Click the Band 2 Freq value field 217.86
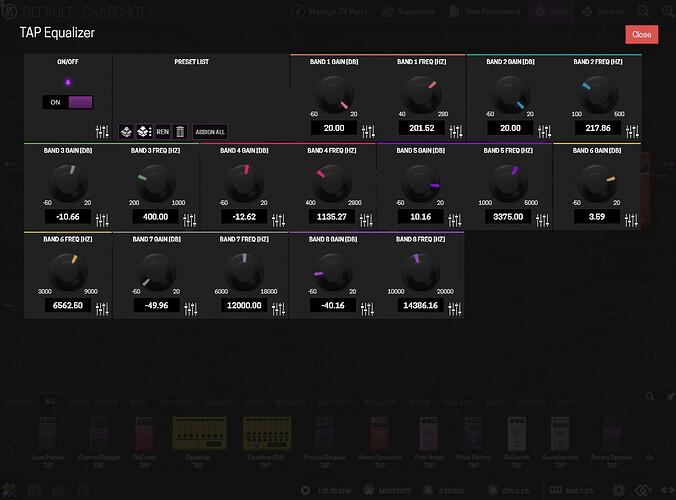 [598, 128]
